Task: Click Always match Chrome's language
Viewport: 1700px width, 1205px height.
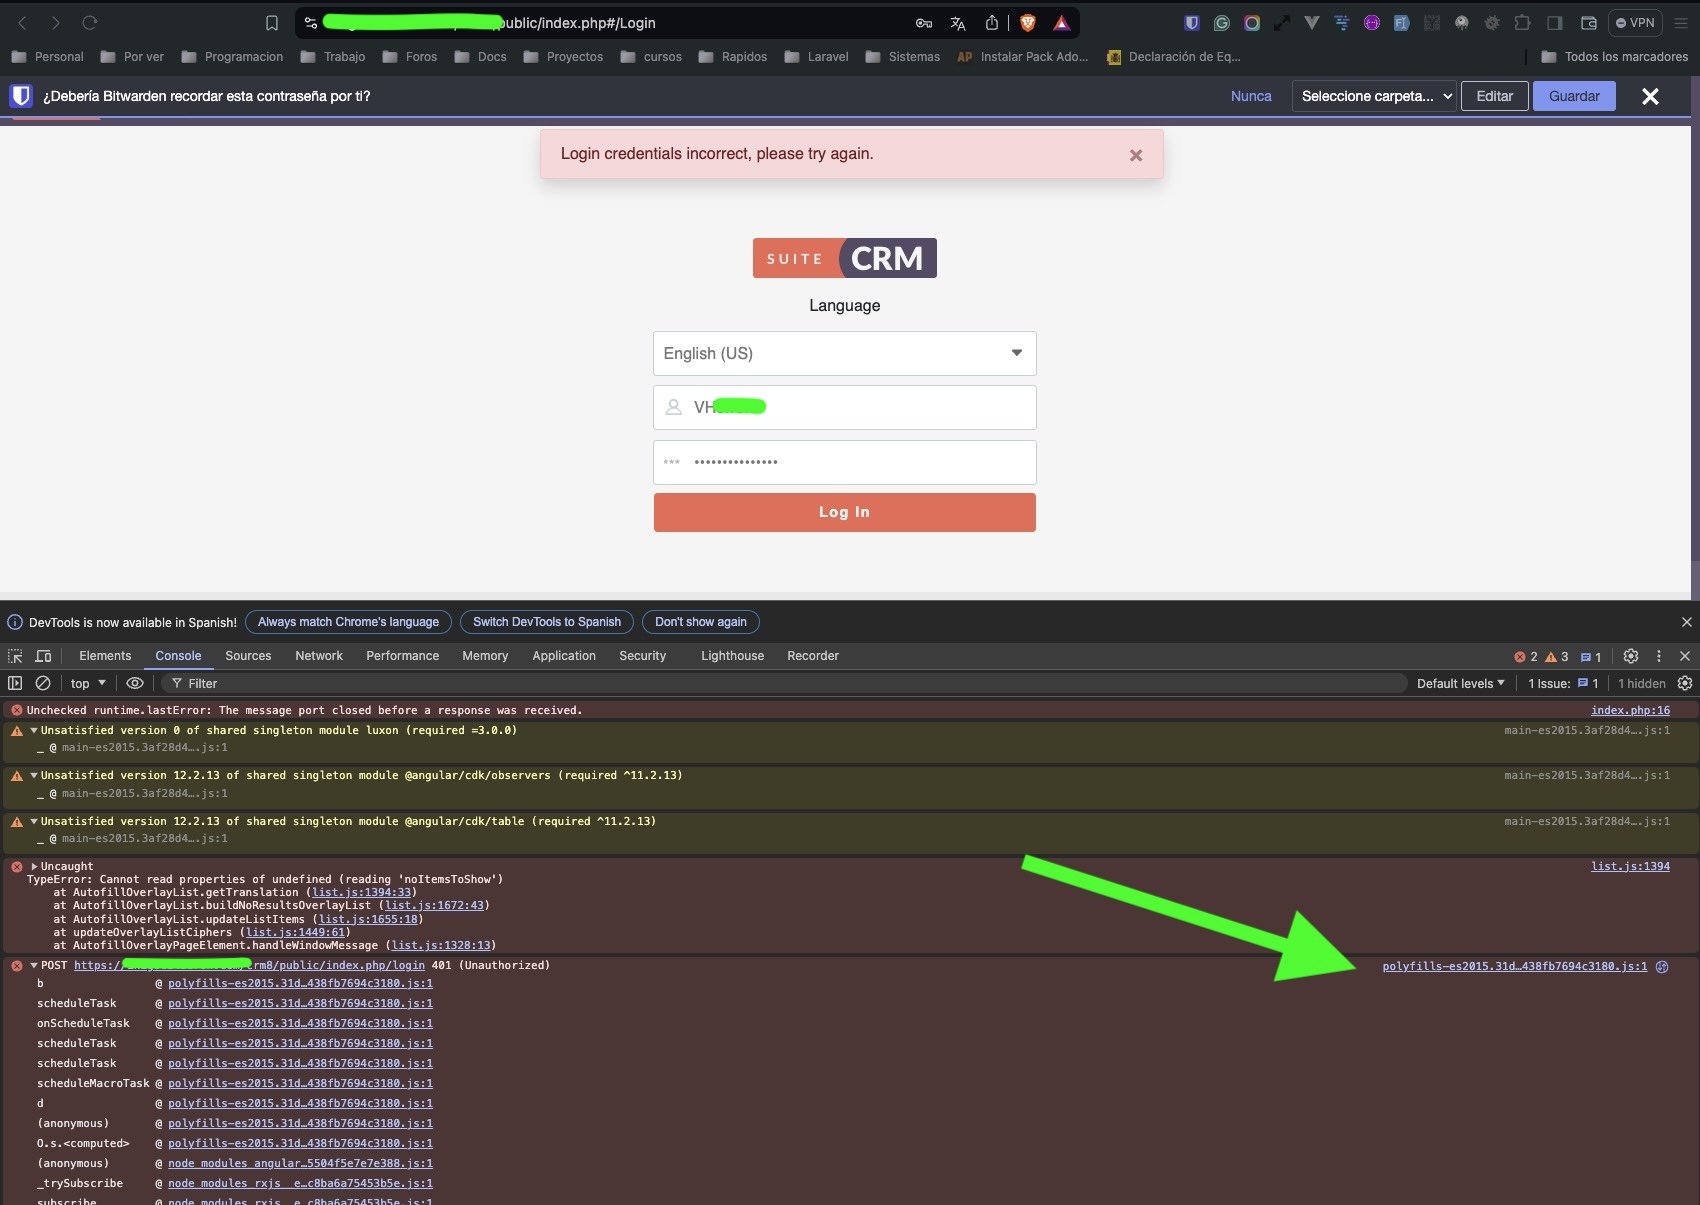Action: click(x=348, y=622)
